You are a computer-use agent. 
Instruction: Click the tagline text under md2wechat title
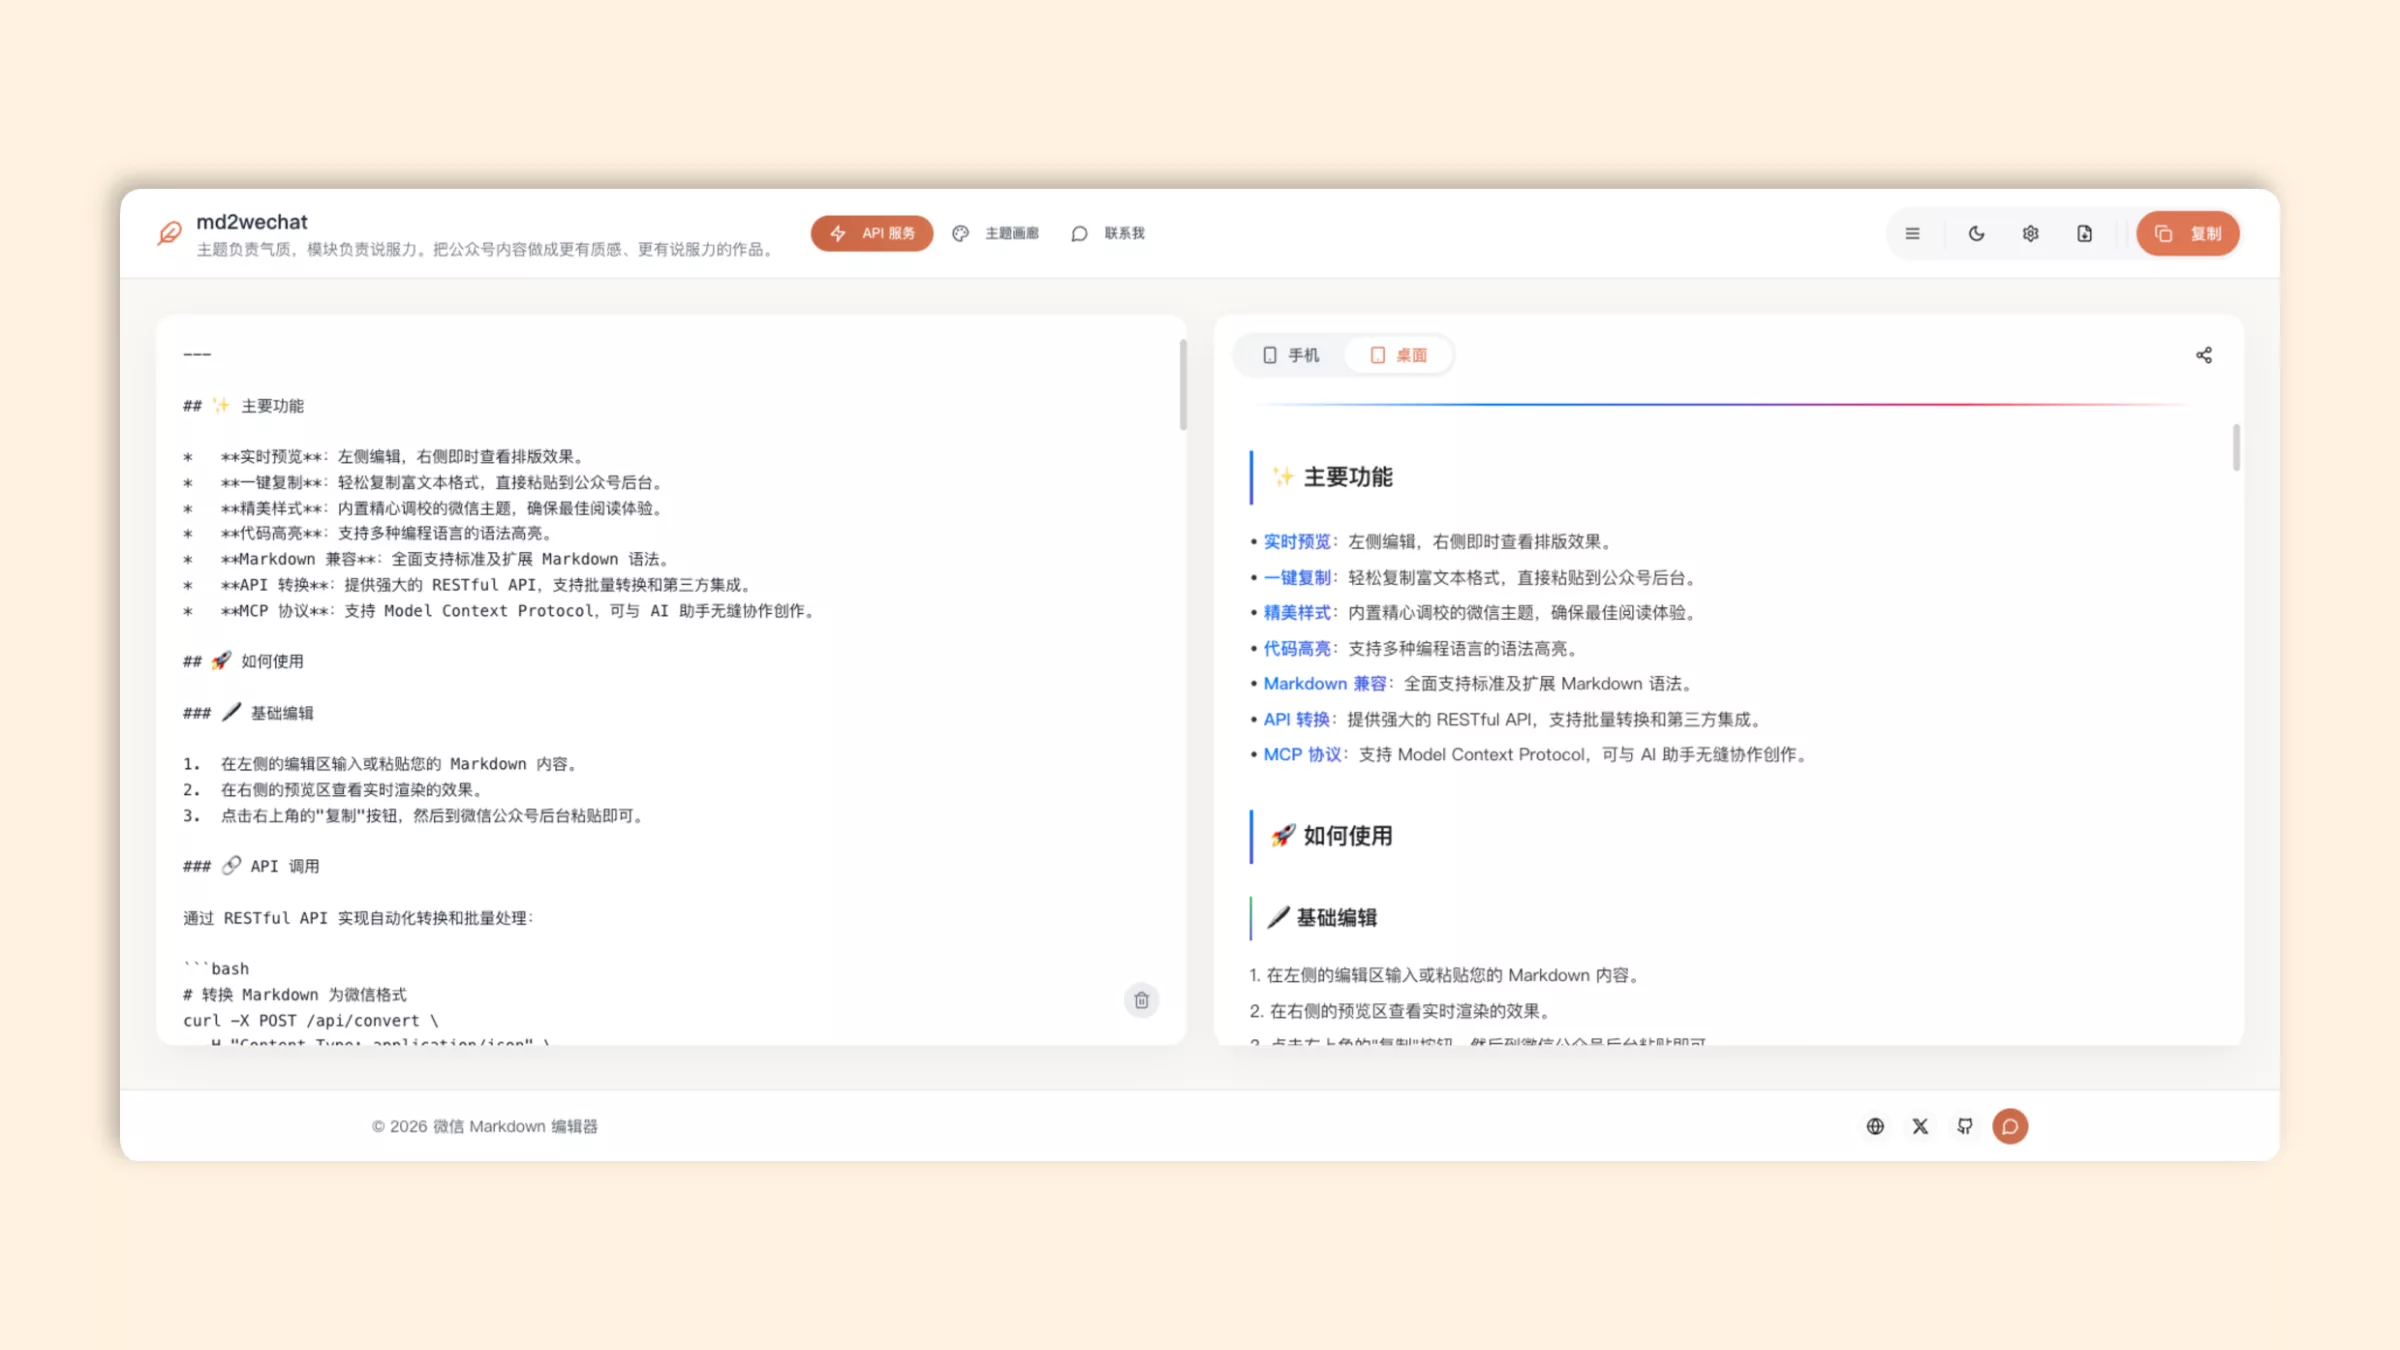tap(486, 249)
